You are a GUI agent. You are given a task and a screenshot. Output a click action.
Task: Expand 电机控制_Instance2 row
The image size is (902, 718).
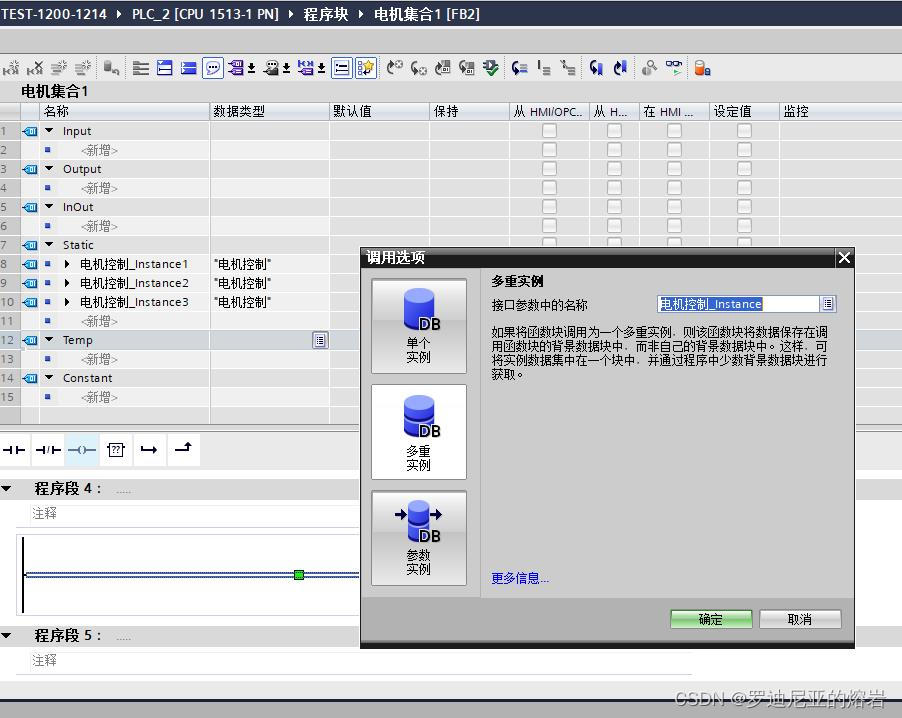click(x=67, y=283)
